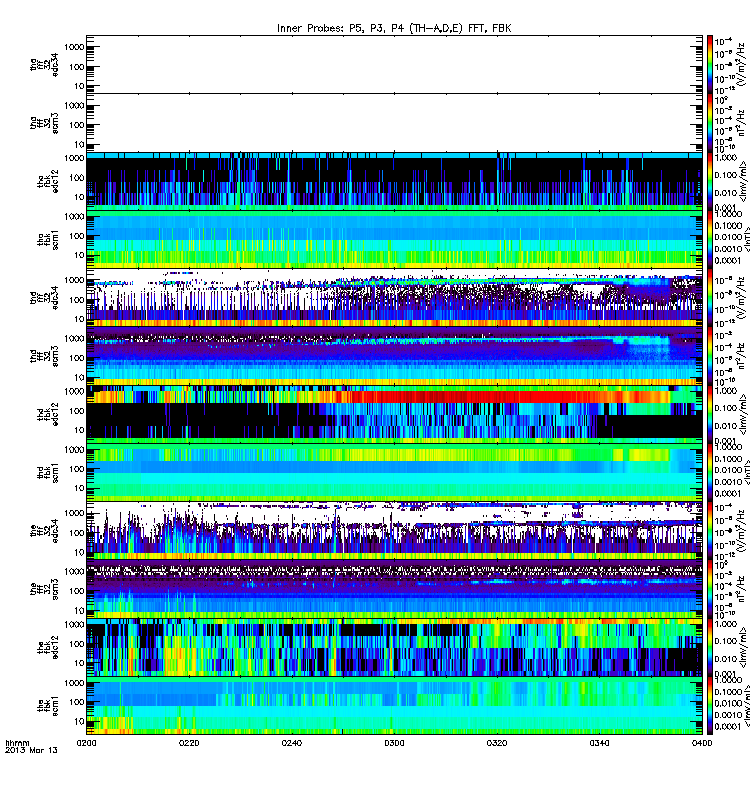
Task: Click the color bar beside the fbk scm1 panel
Action: click(x=710, y=706)
